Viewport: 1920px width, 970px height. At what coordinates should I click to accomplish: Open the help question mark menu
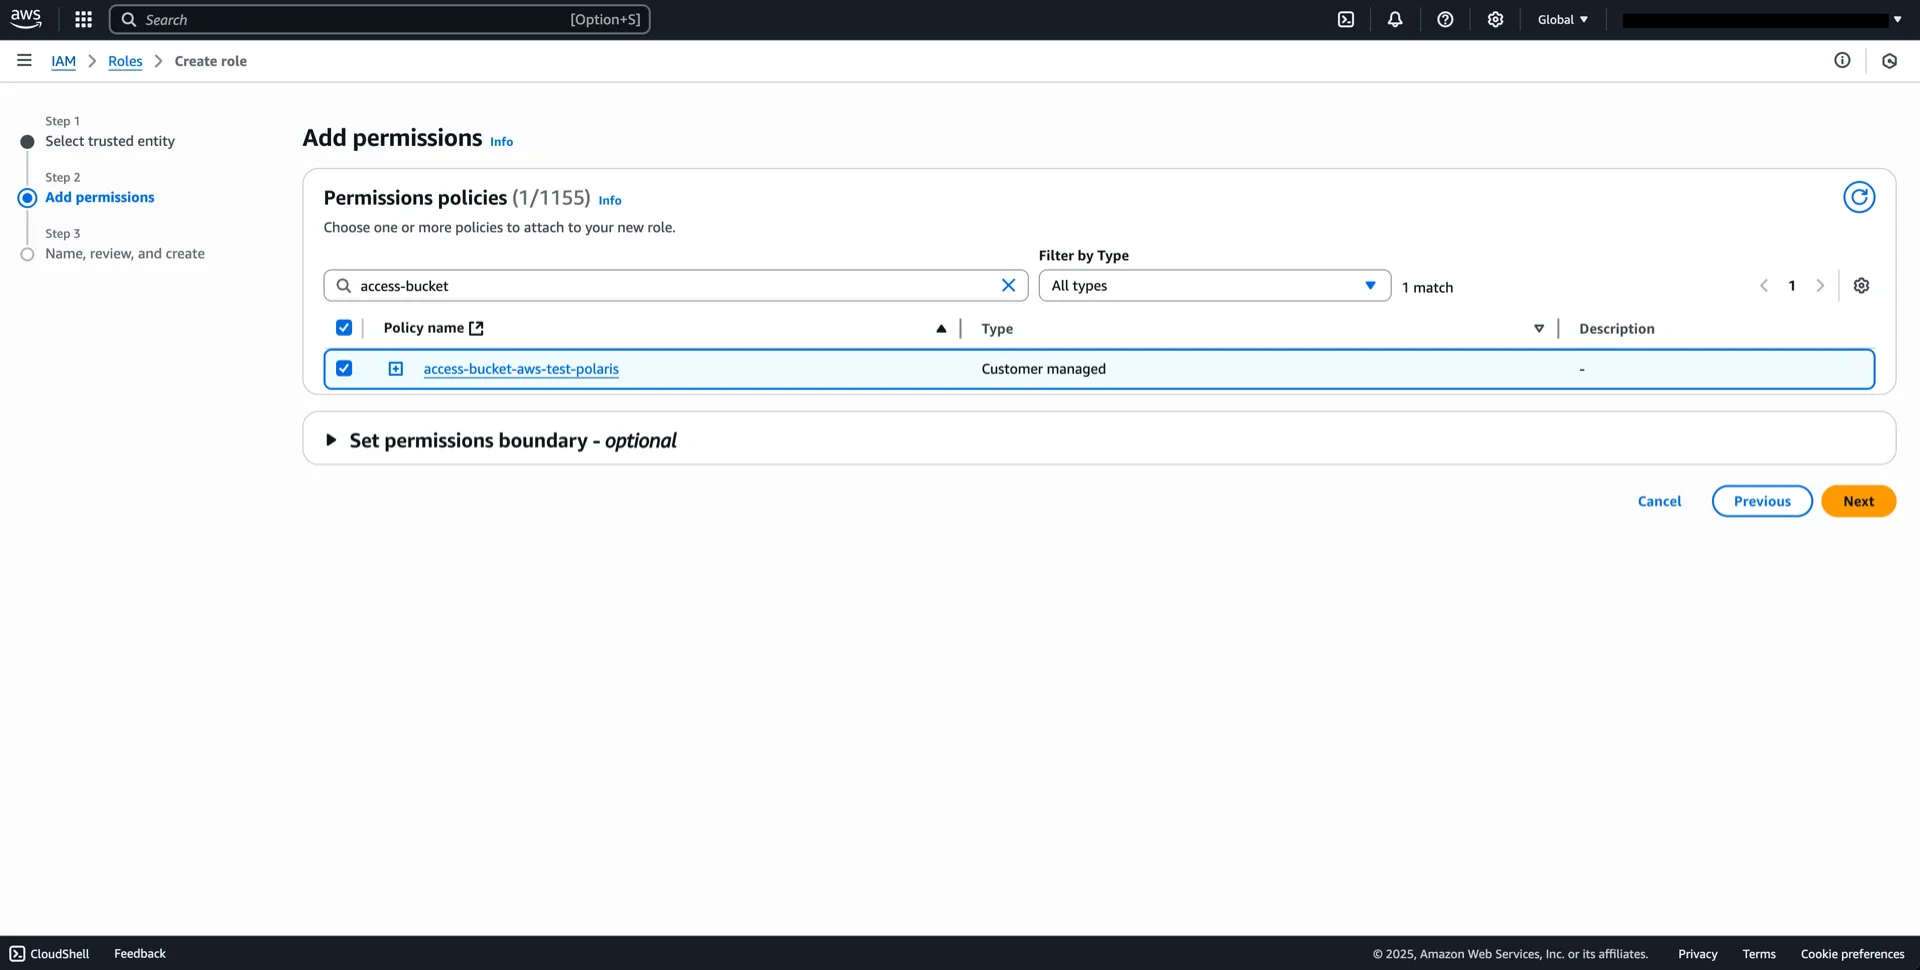(1445, 19)
